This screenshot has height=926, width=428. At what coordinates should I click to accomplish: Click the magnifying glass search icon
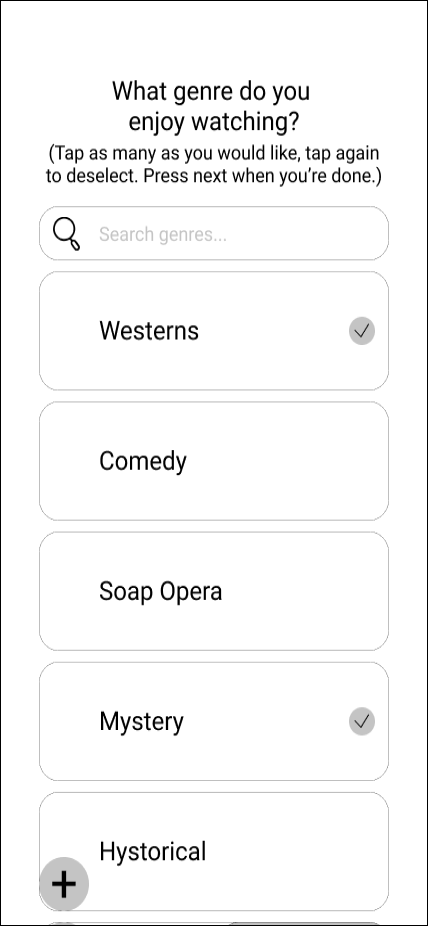(x=66, y=234)
